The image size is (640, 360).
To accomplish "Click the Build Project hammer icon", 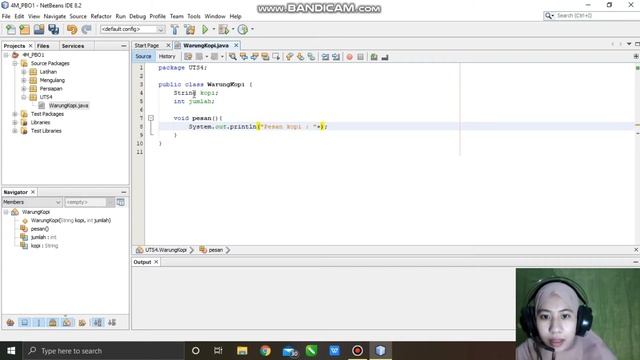I will [175, 29].
